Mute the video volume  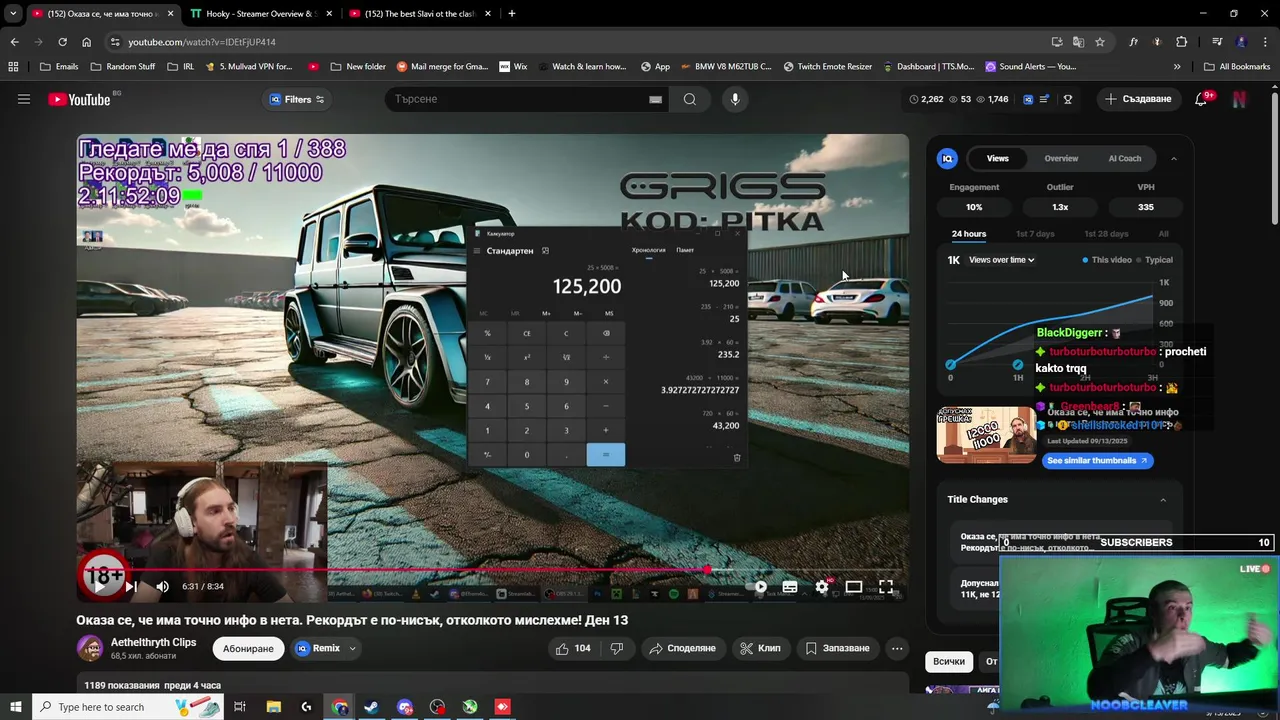(x=162, y=587)
